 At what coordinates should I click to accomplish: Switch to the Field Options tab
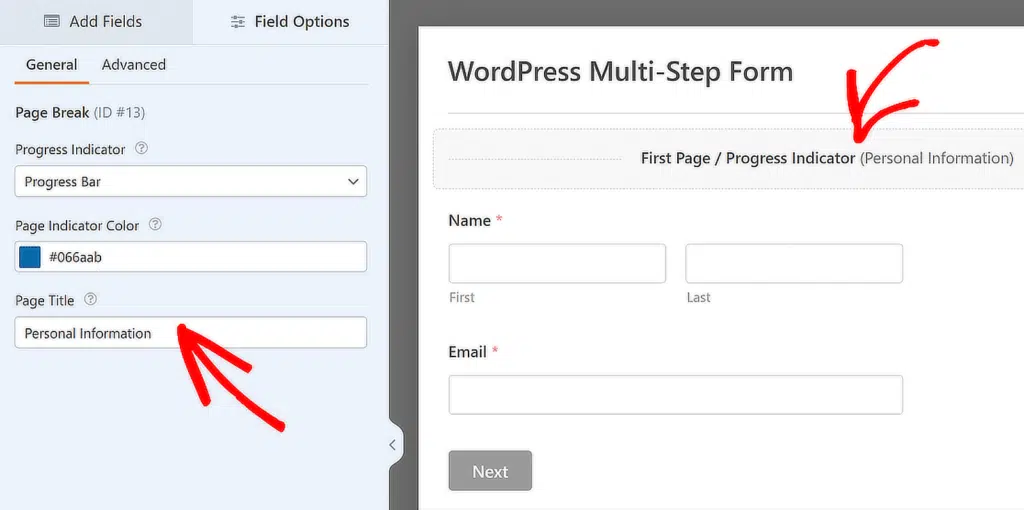[x=290, y=22]
